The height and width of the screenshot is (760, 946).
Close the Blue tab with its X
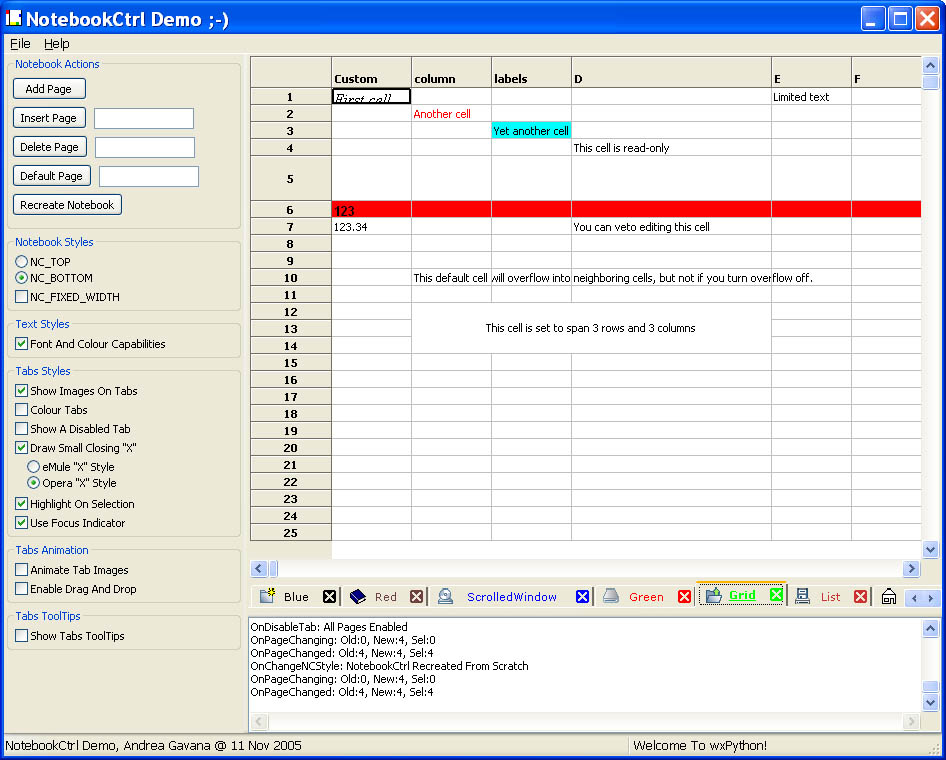pos(329,597)
